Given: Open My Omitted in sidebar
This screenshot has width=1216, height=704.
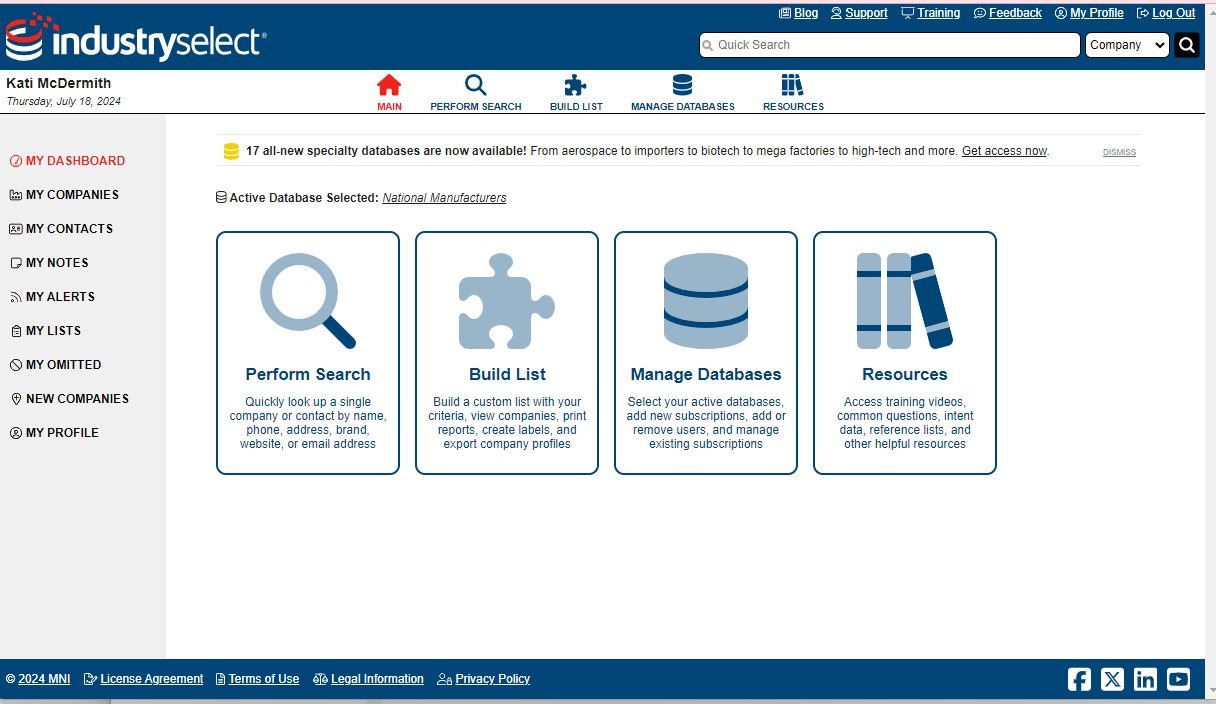Looking at the screenshot, I should tap(55, 365).
